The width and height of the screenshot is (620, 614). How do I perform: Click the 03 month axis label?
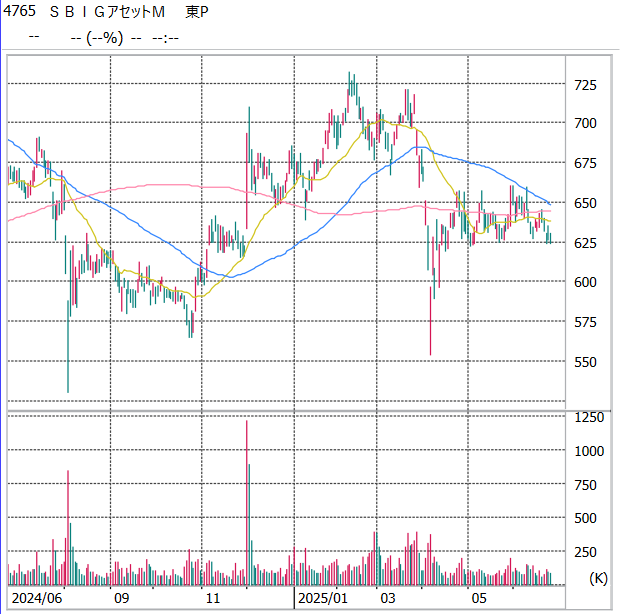[388, 598]
